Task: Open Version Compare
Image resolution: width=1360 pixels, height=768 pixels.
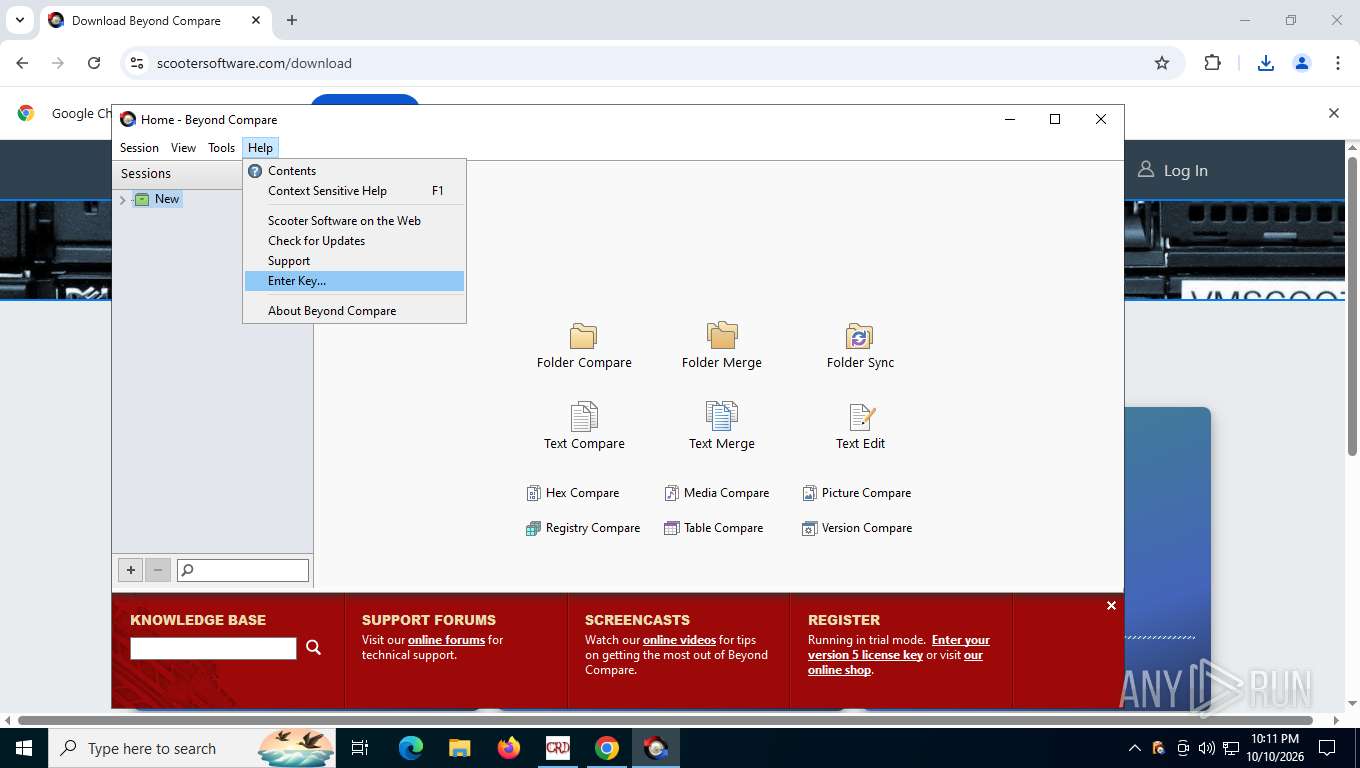Action: (x=857, y=528)
